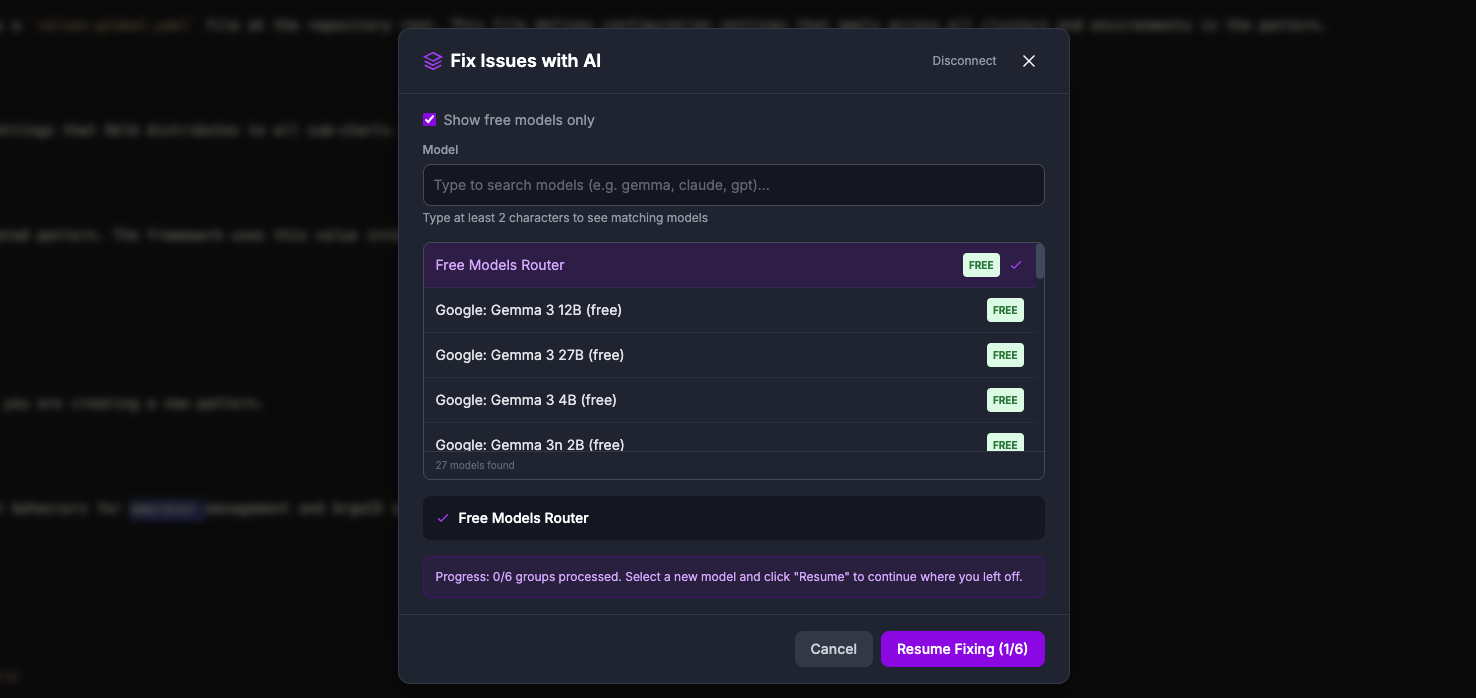1476x698 pixels.
Task: Select Free Models Router from the list
Action: point(600,265)
